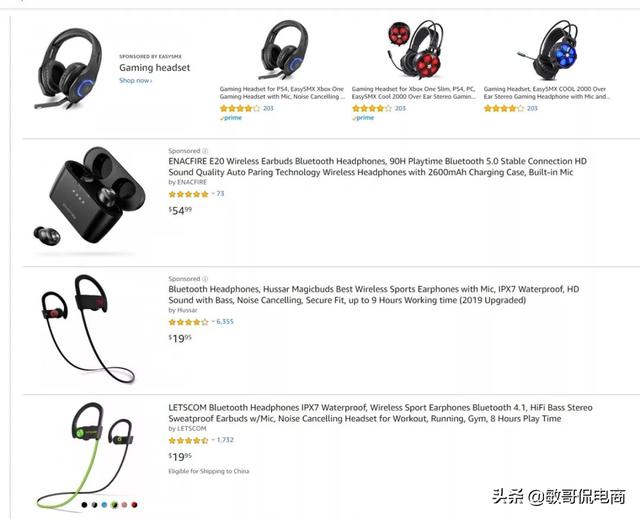Click star rating of ENACFIRE E20 earbuds
Viewport: 640px width, 519px height.
(x=189, y=194)
